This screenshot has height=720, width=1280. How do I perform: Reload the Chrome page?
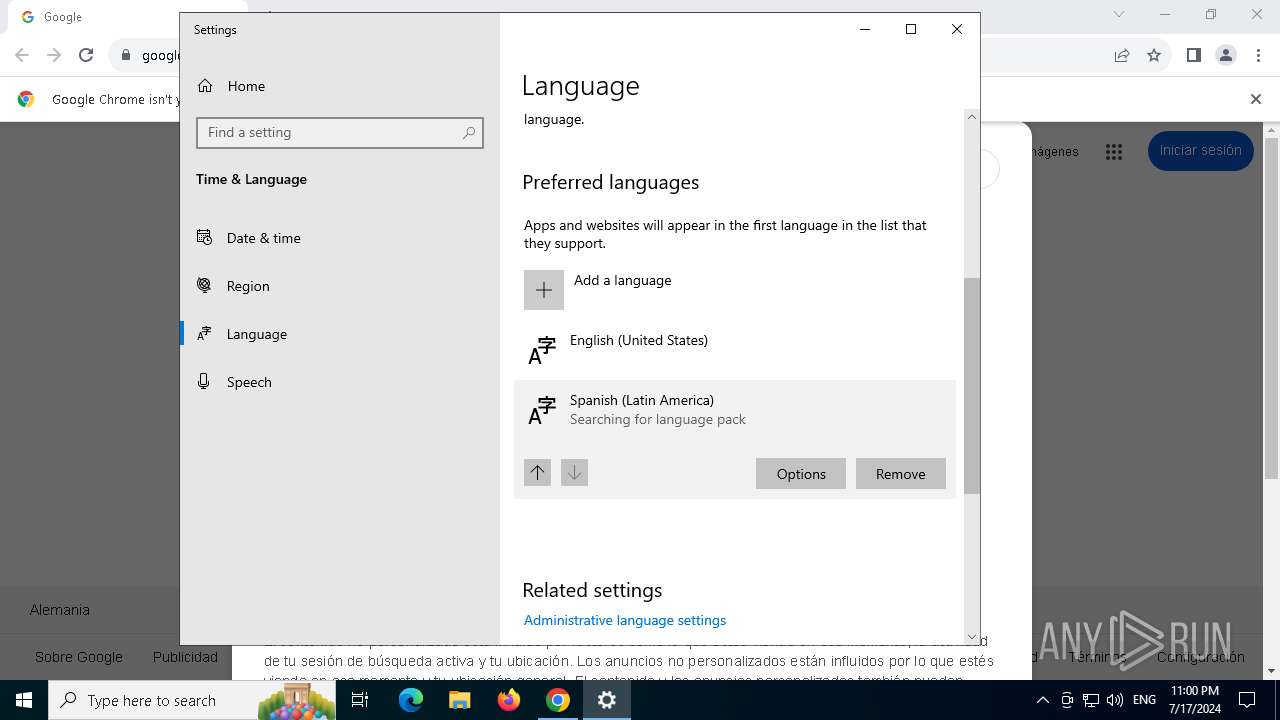86,56
